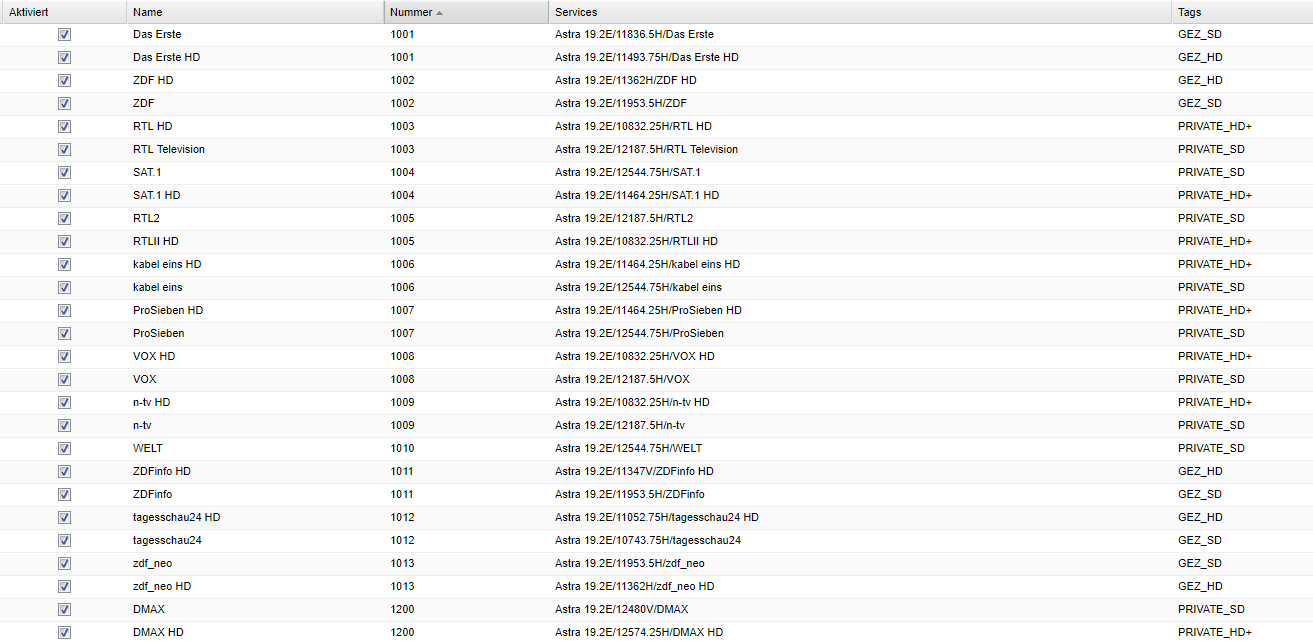Viewport: 1313px width, 641px height.
Task: Click the Nummer column header
Action: tap(466, 12)
